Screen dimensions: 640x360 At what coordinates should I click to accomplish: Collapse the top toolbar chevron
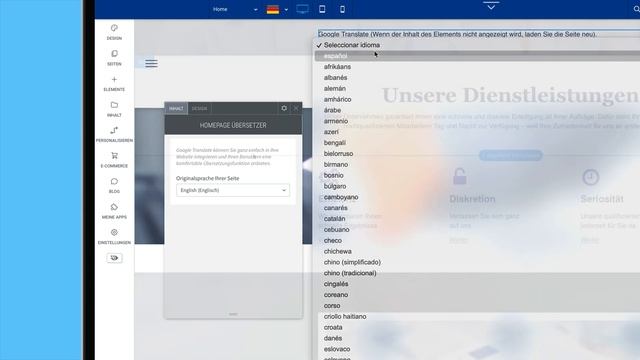[x=491, y=6]
